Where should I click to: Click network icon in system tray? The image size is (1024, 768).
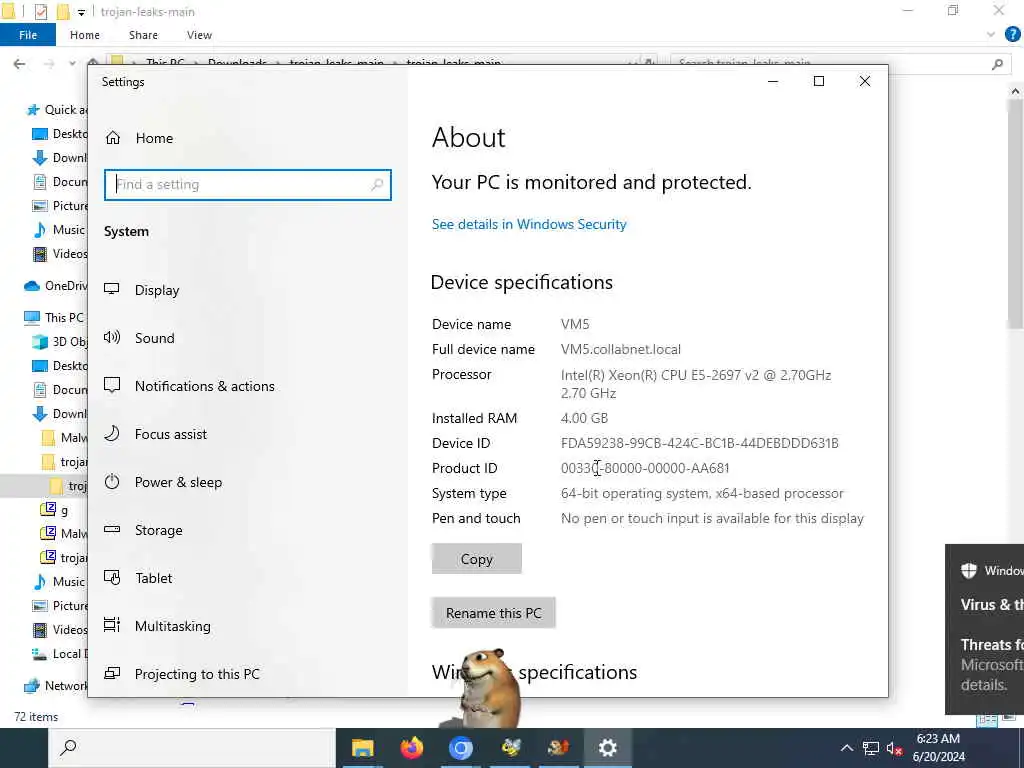pos(871,748)
